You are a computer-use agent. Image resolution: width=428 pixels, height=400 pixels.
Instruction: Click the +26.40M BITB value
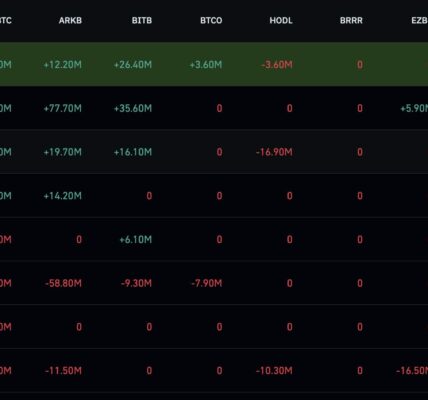[x=133, y=64]
